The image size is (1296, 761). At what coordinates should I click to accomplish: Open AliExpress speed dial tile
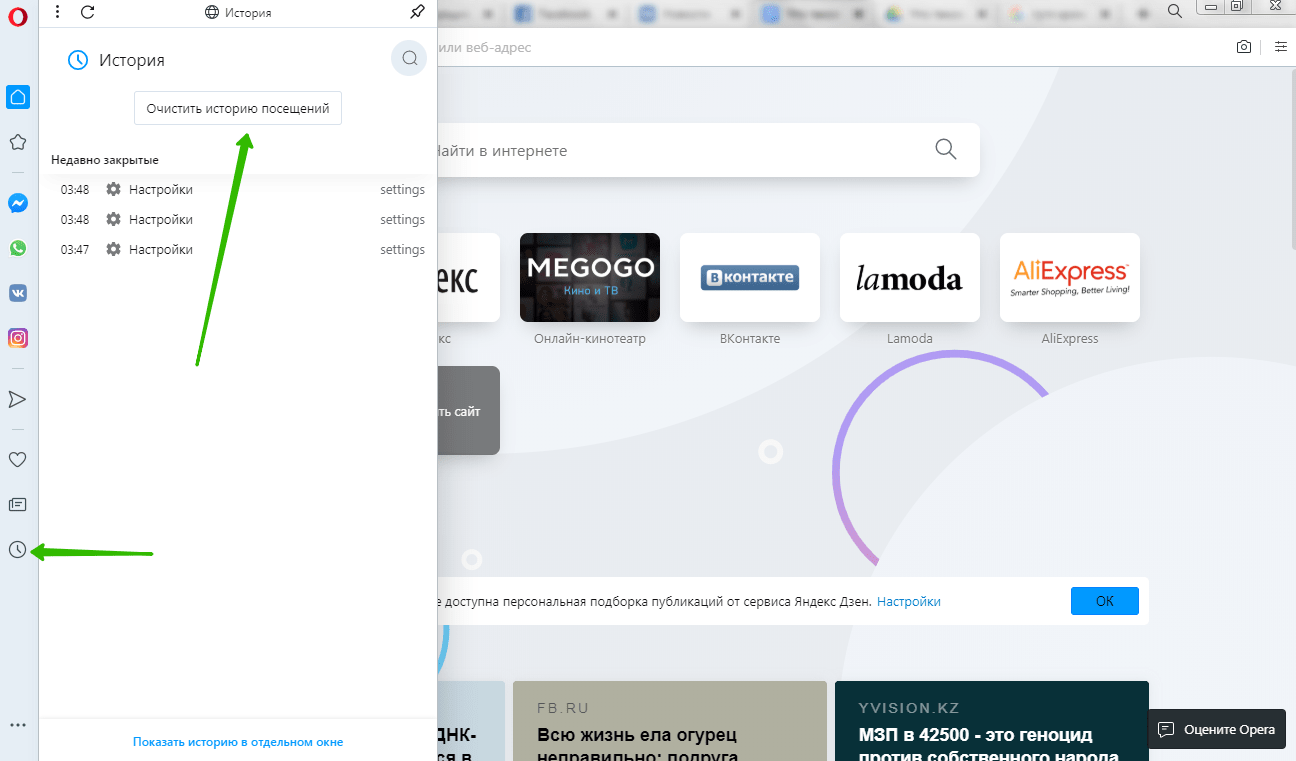[x=1070, y=277]
